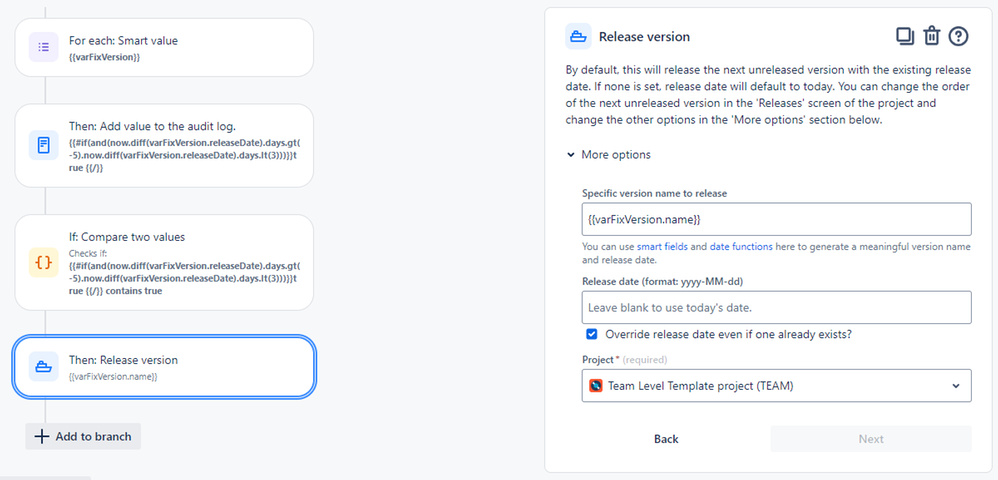Toggle Override release date checkbox
The height and width of the screenshot is (480, 998).
592,334
